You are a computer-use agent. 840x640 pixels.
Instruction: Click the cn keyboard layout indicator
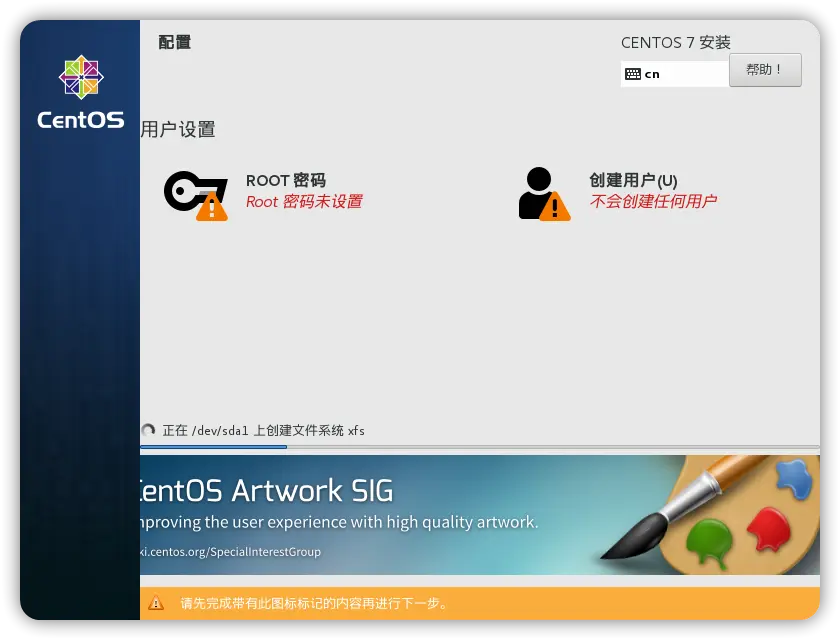tap(674, 74)
